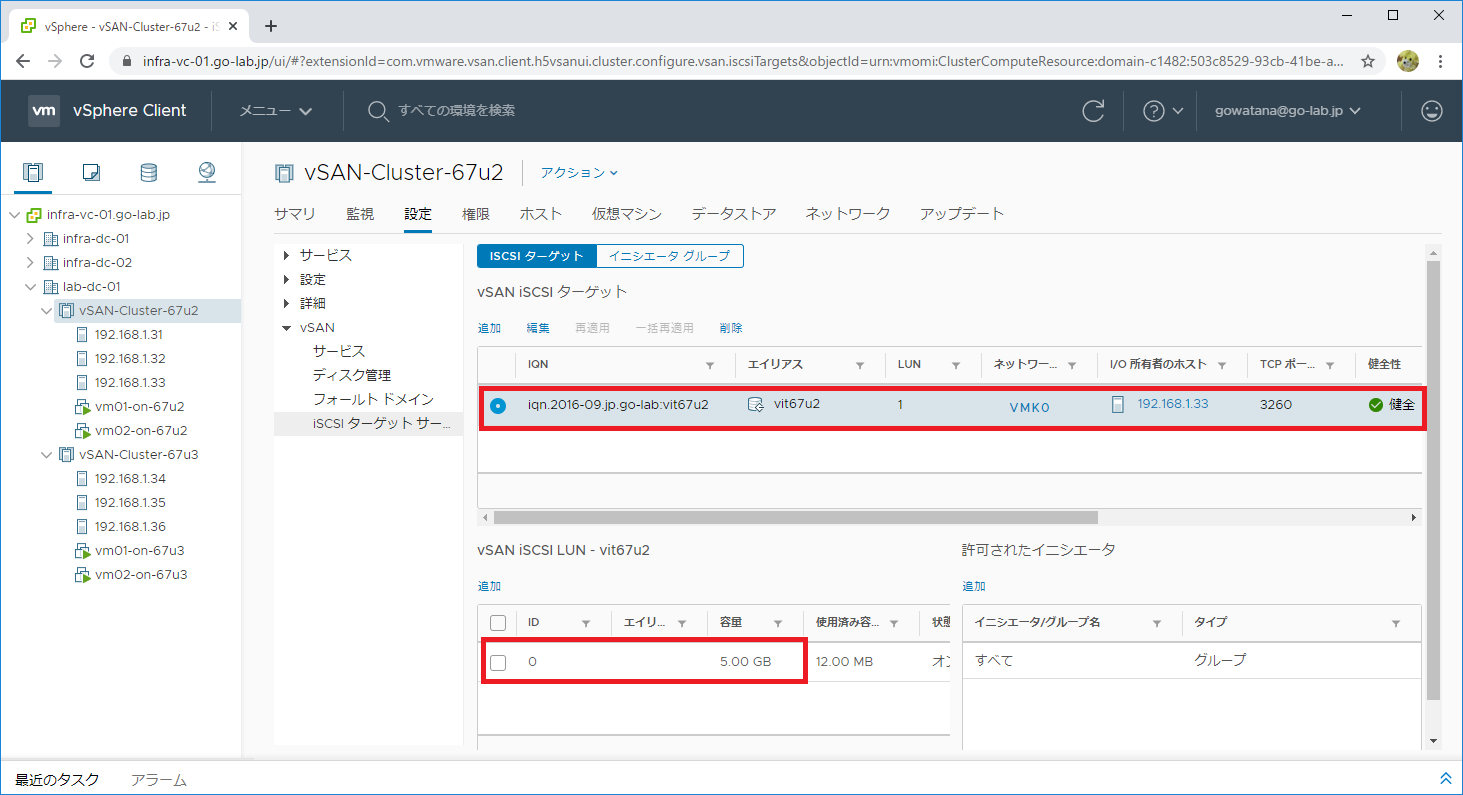
Task: Expand サービス section in configure menu
Action: 287,255
